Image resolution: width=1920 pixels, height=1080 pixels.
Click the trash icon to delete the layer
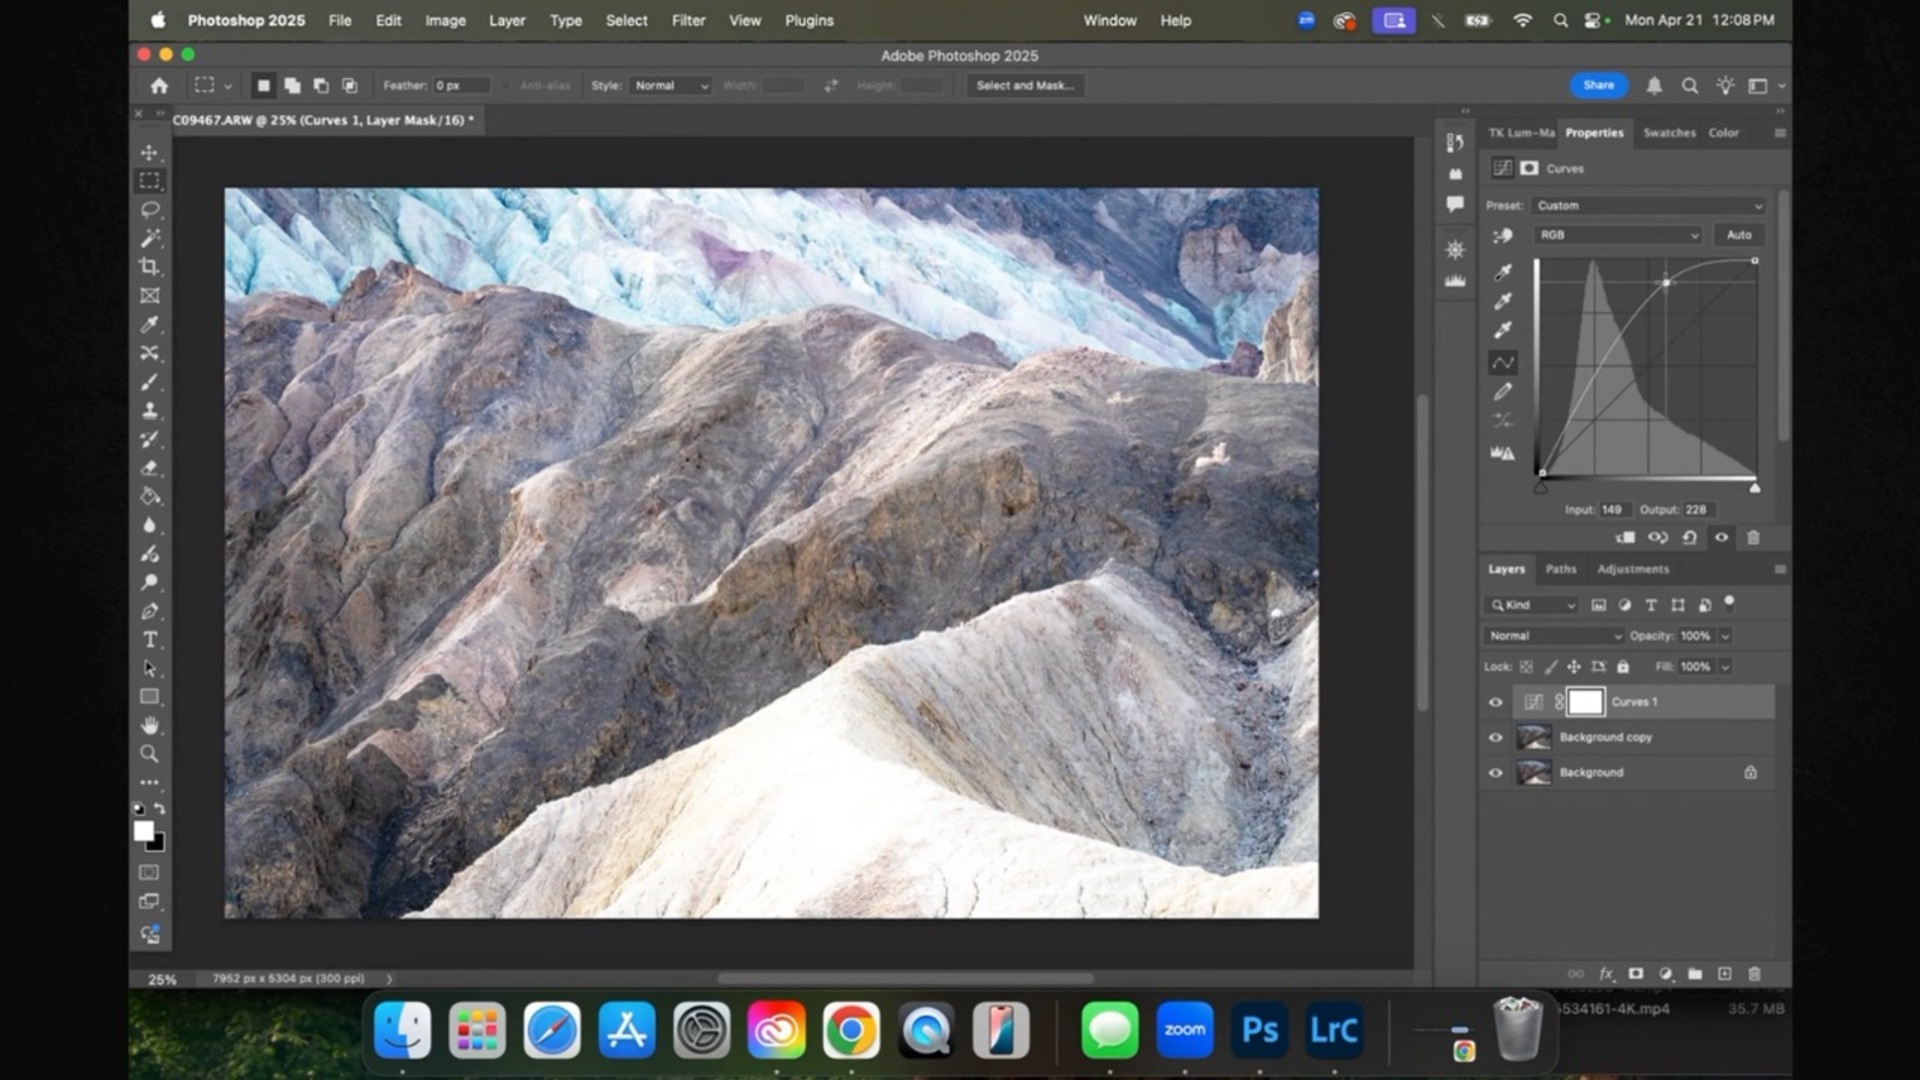click(1756, 973)
